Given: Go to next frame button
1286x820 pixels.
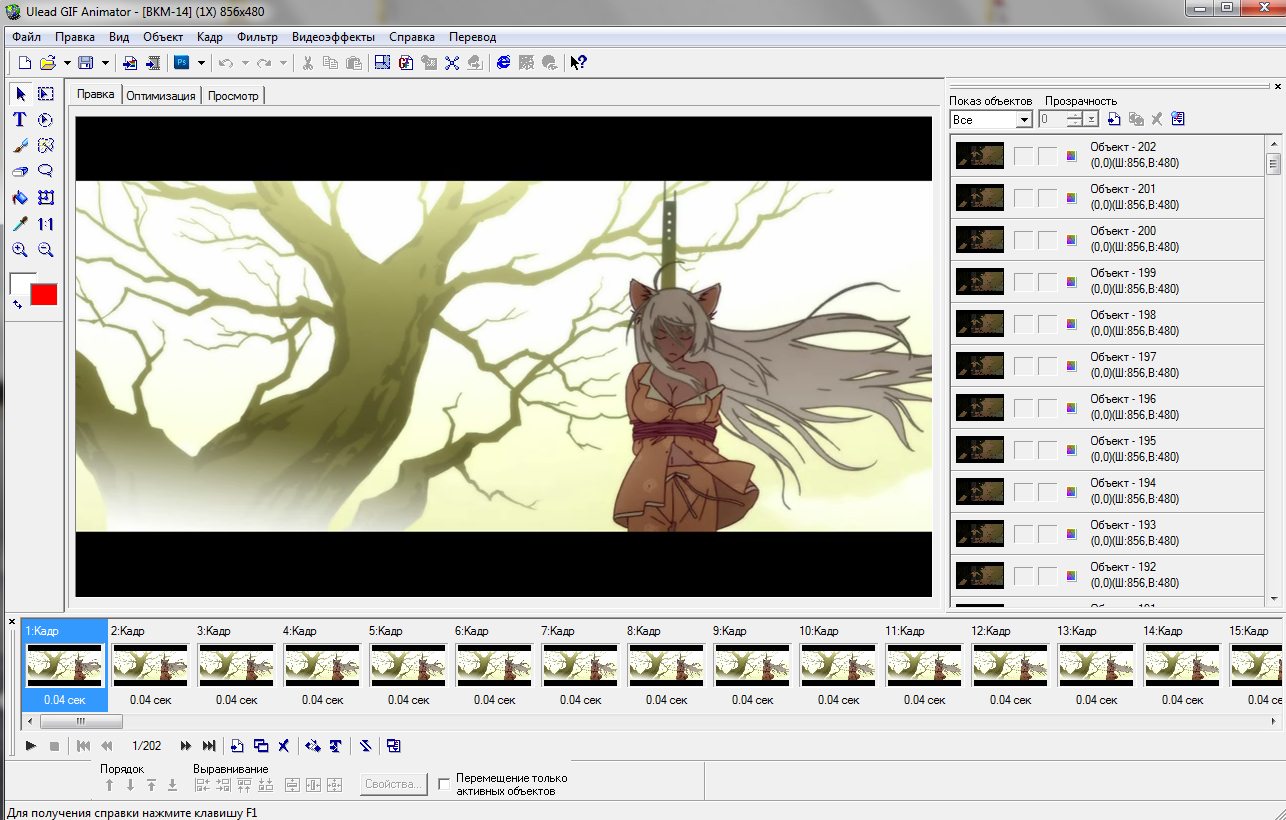Looking at the screenshot, I should 186,746.
